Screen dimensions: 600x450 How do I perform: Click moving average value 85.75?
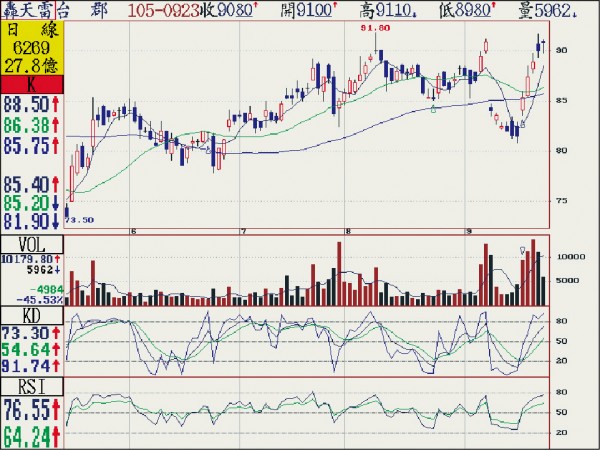coord(31,146)
